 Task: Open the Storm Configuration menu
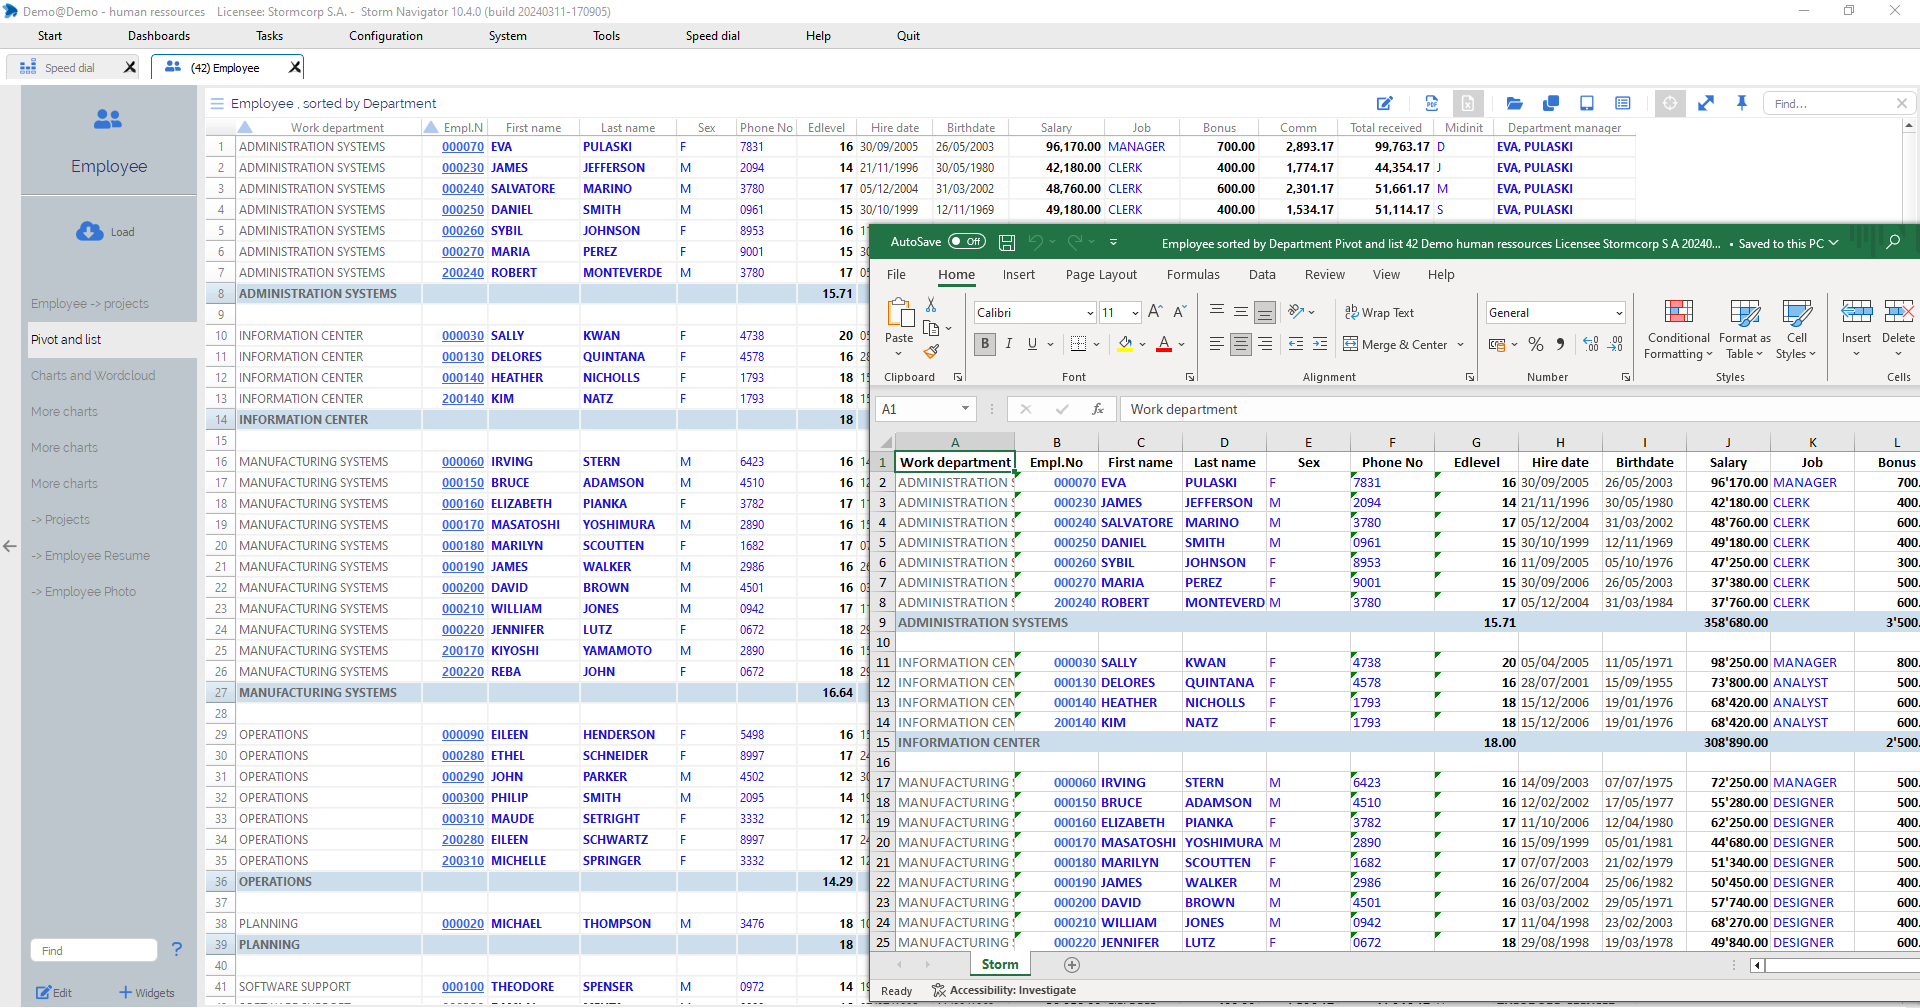click(x=386, y=36)
